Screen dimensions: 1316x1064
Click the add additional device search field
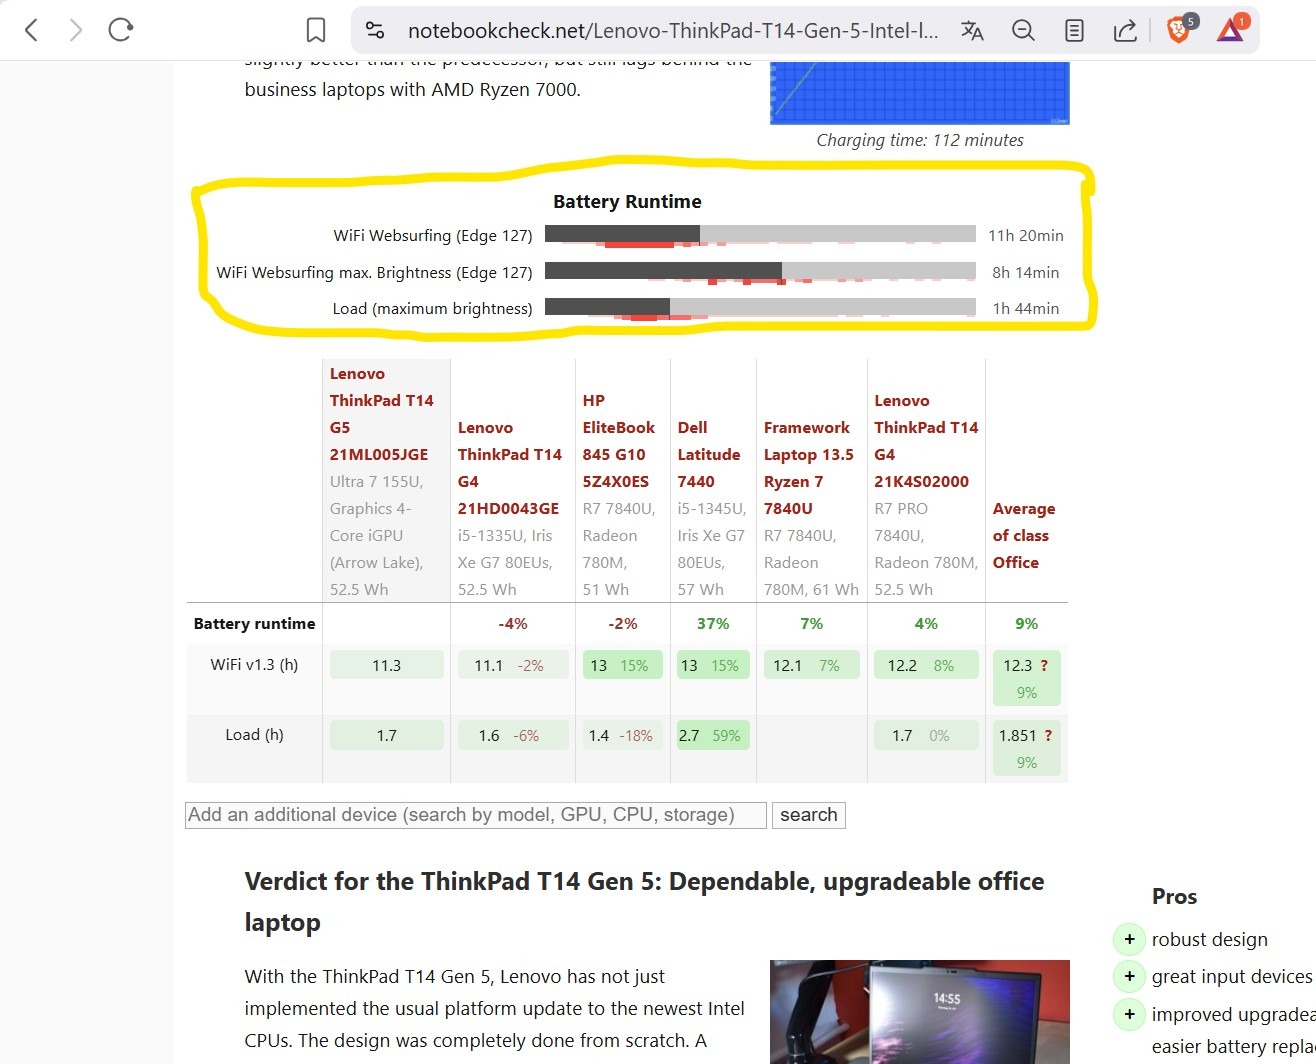[x=476, y=815]
